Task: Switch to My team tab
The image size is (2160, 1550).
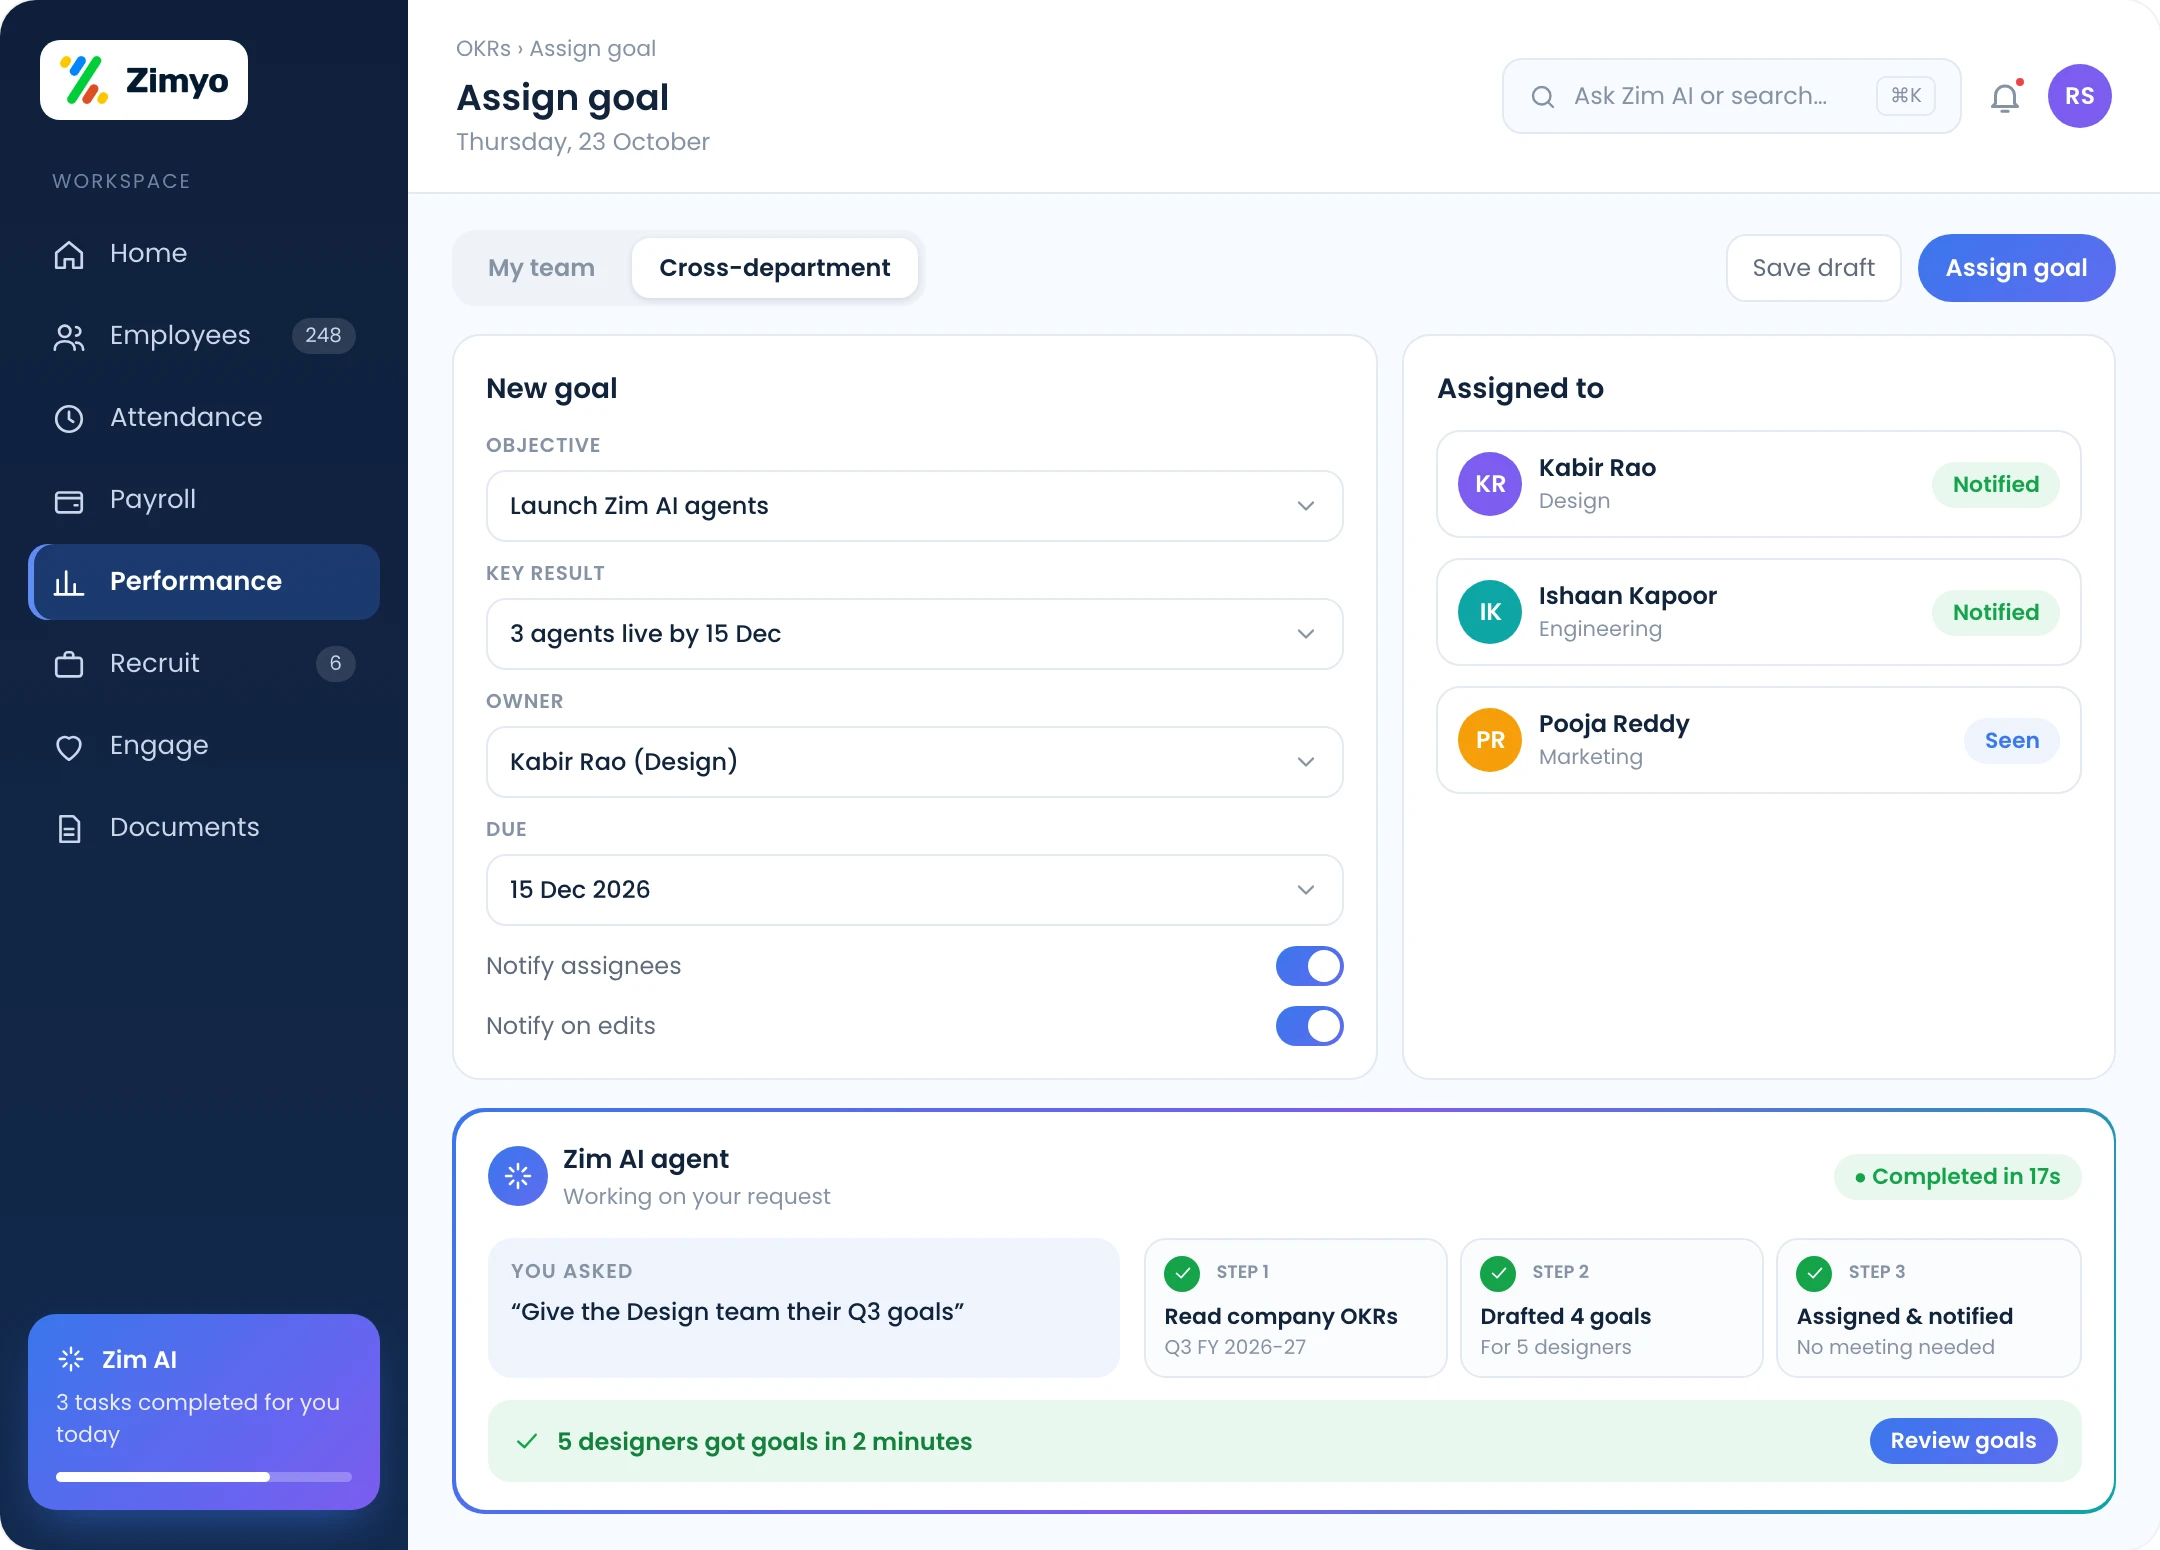Action: [541, 268]
